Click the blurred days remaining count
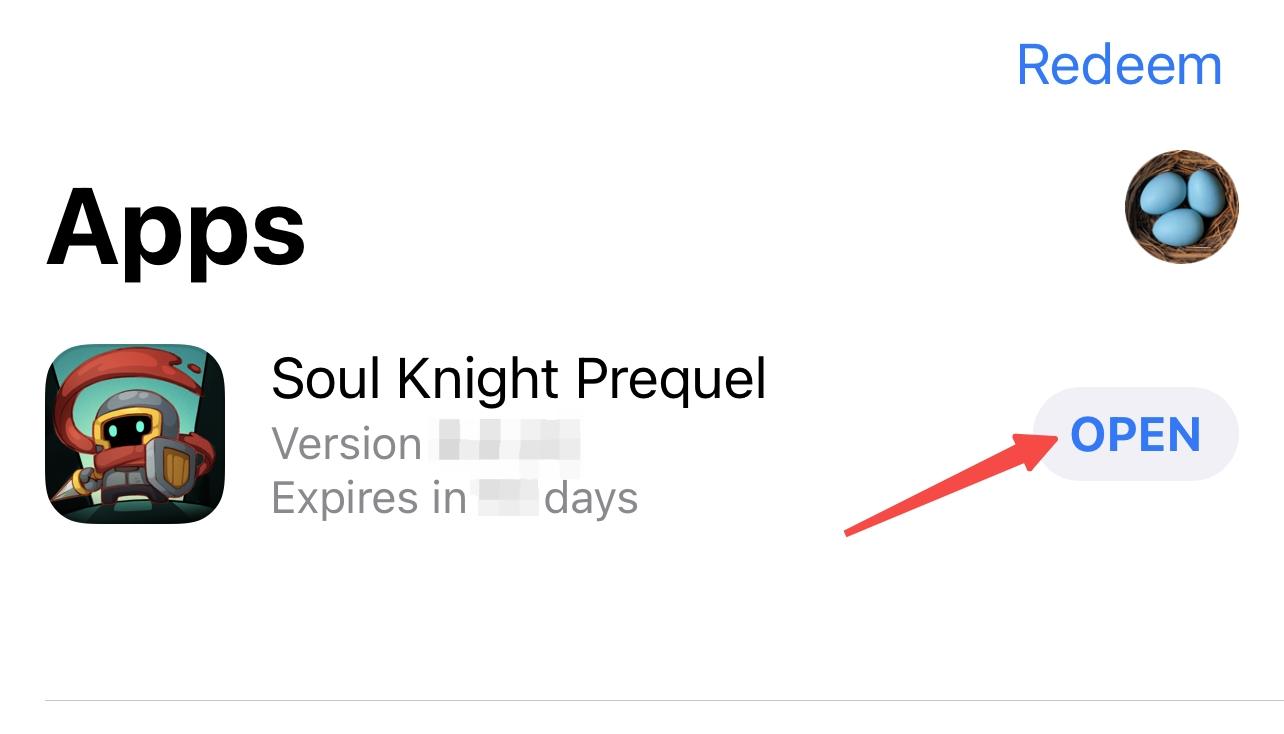The height and width of the screenshot is (734, 1284). (507, 497)
